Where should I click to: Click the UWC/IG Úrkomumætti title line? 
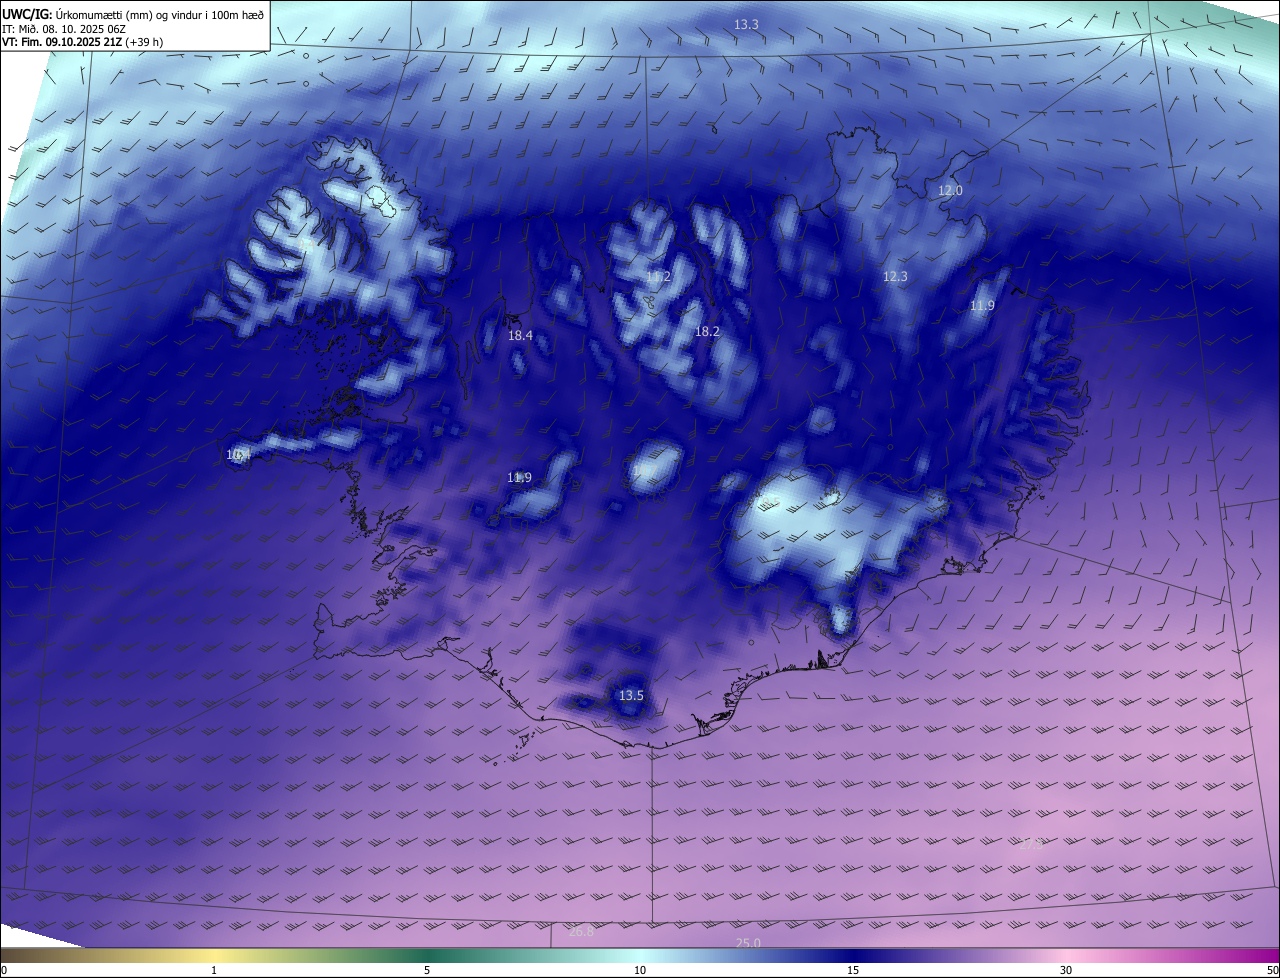tap(133, 14)
